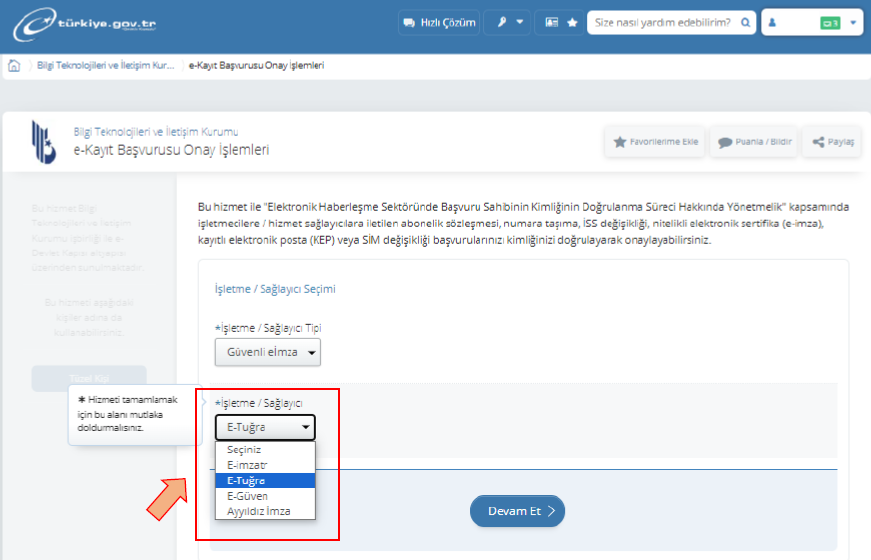
Task: Click the BTK institution logo
Action: pos(44,142)
